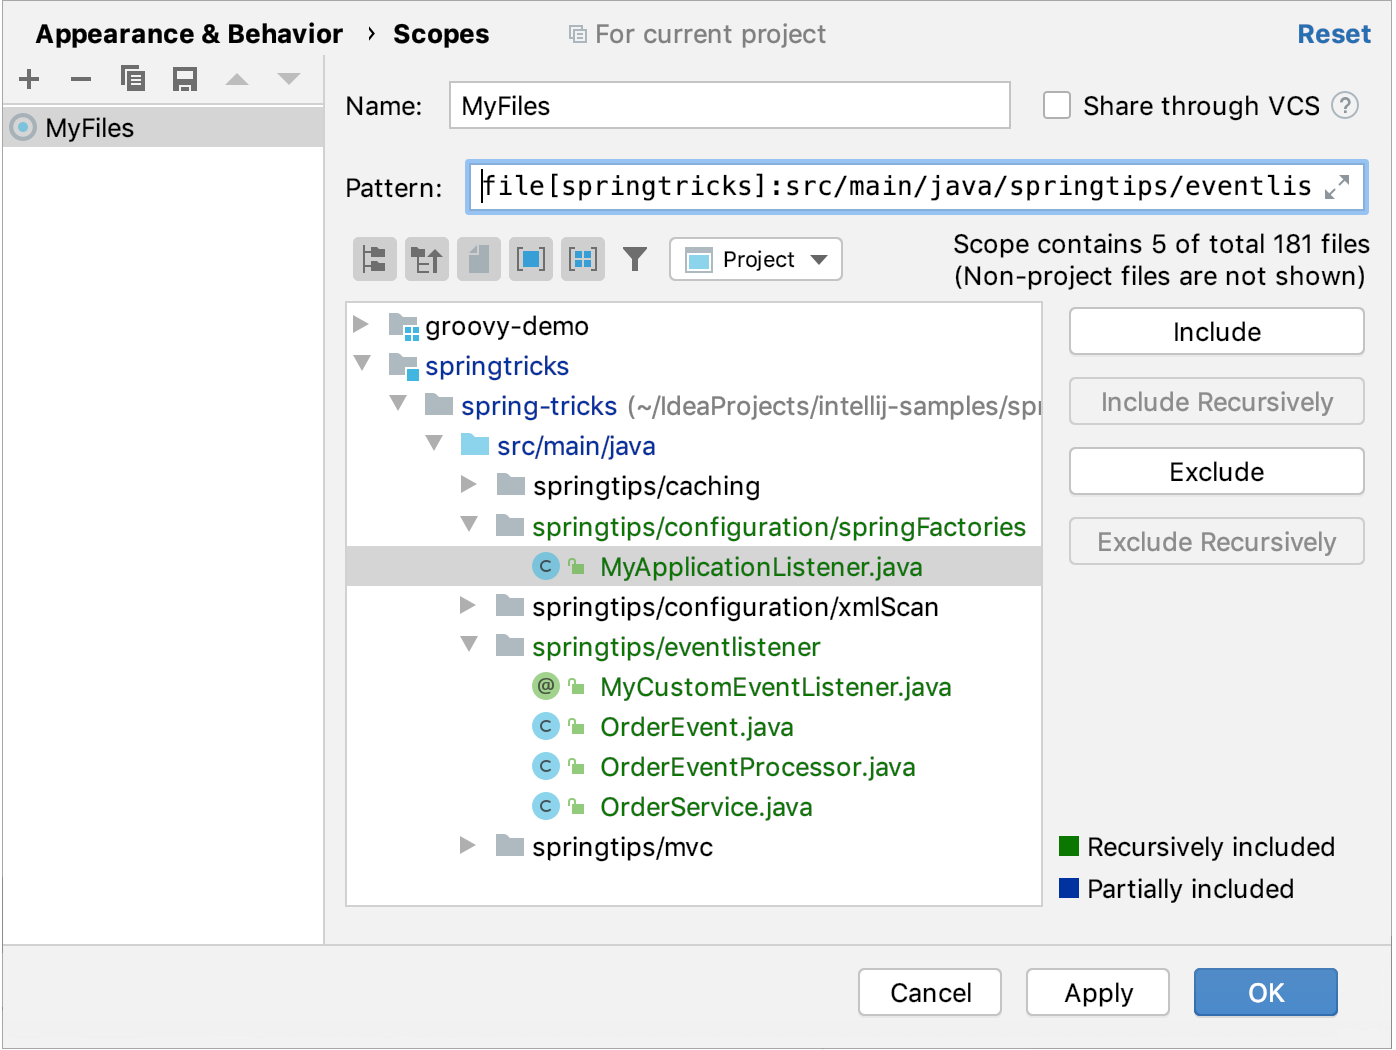1396x1050 pixels.
Task: Click the Exclude button
Action: pyautogui.click(x=1216, y=472)
